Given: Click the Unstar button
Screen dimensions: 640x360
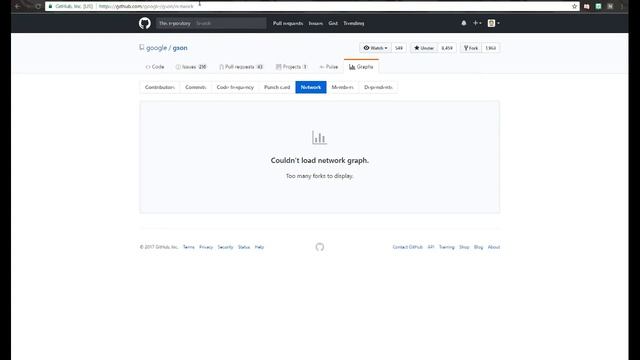Looking at the screenshot, I should pyautogui.click(x=424, y=48).
